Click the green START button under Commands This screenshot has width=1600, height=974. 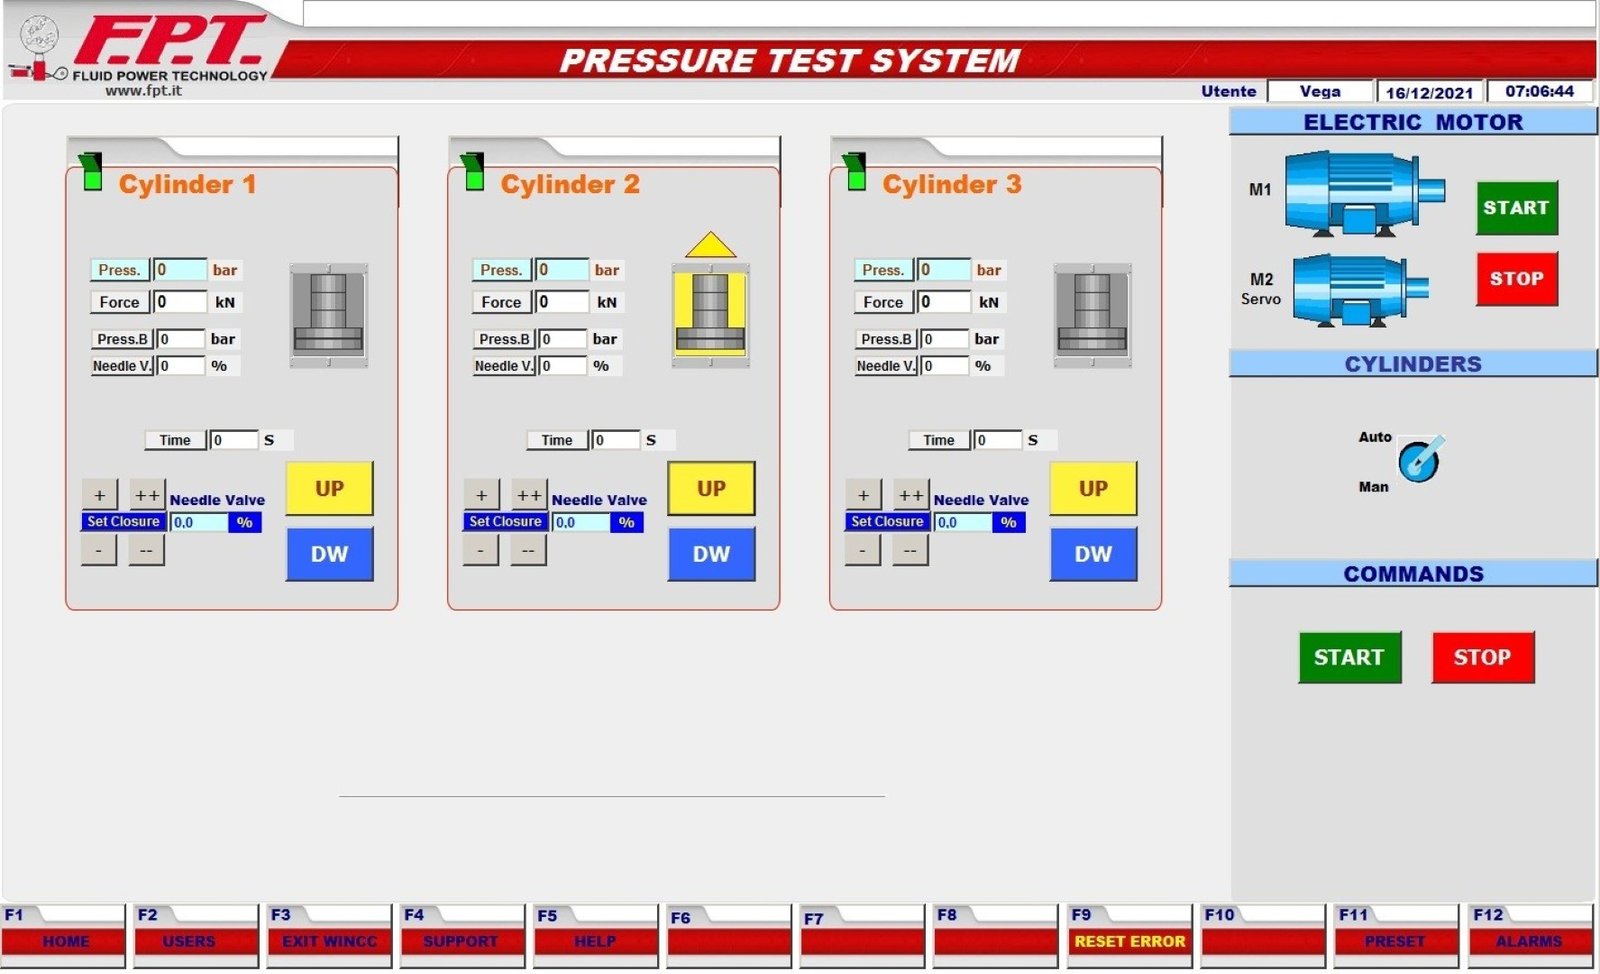coord(1349,657)
